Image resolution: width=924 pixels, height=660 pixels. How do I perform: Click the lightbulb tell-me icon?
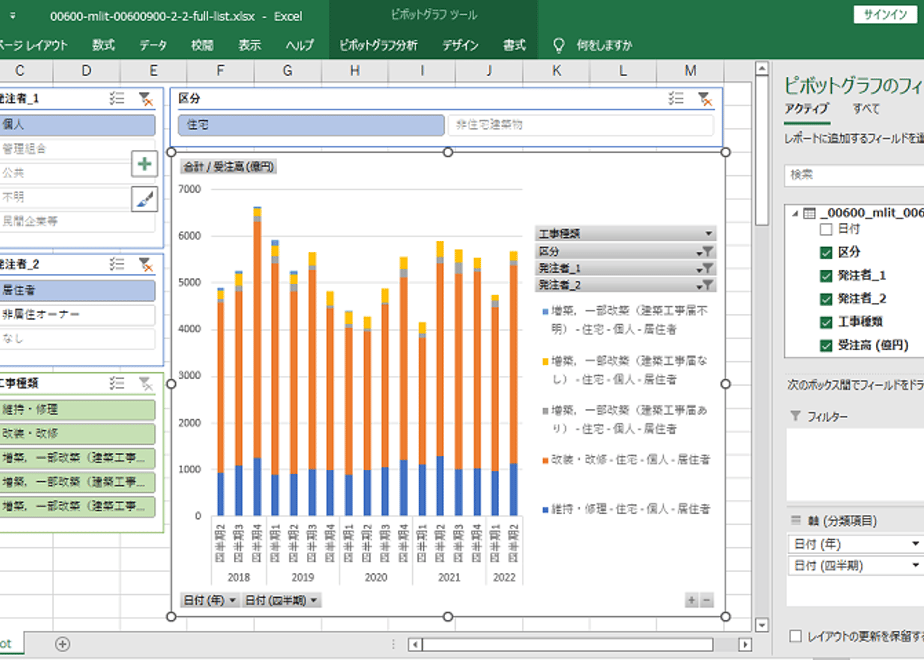pyautogui.click(x=559, y=45)
